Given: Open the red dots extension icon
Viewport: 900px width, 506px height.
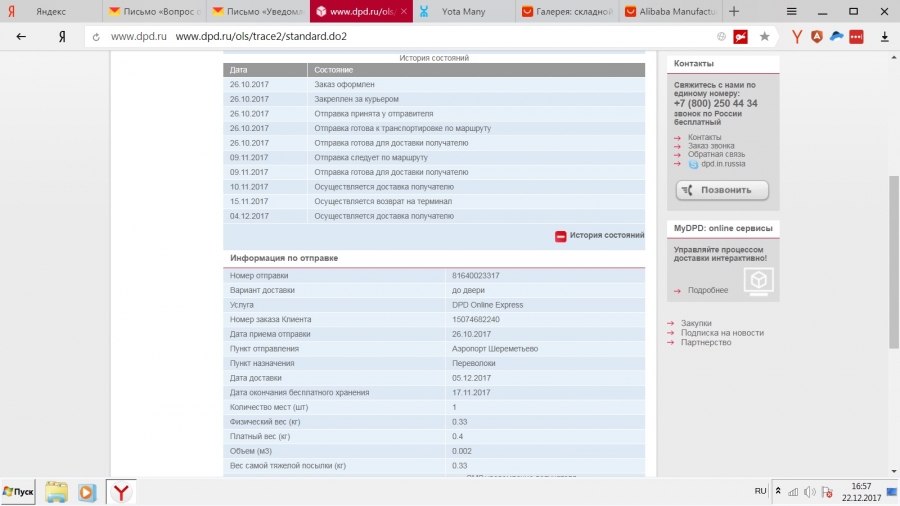Looking at the screenshot, I should (x=856, y=36).
